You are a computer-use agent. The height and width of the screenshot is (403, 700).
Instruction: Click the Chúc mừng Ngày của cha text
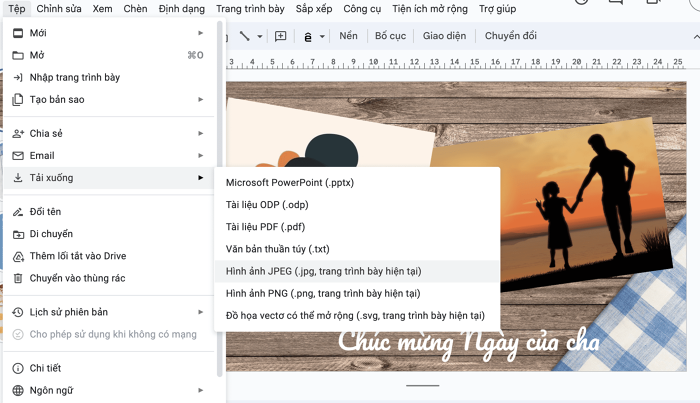click(x=468, y=344)
